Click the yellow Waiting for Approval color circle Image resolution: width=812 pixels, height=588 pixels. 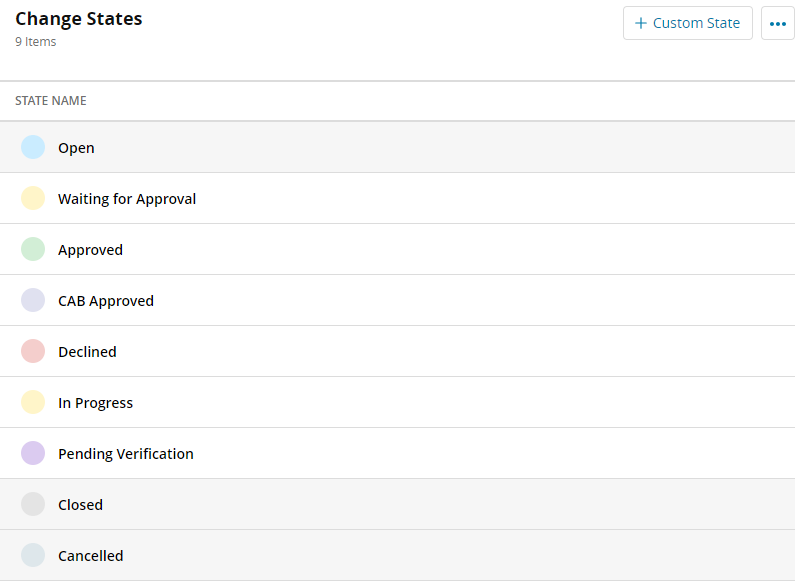click(33, 199)
